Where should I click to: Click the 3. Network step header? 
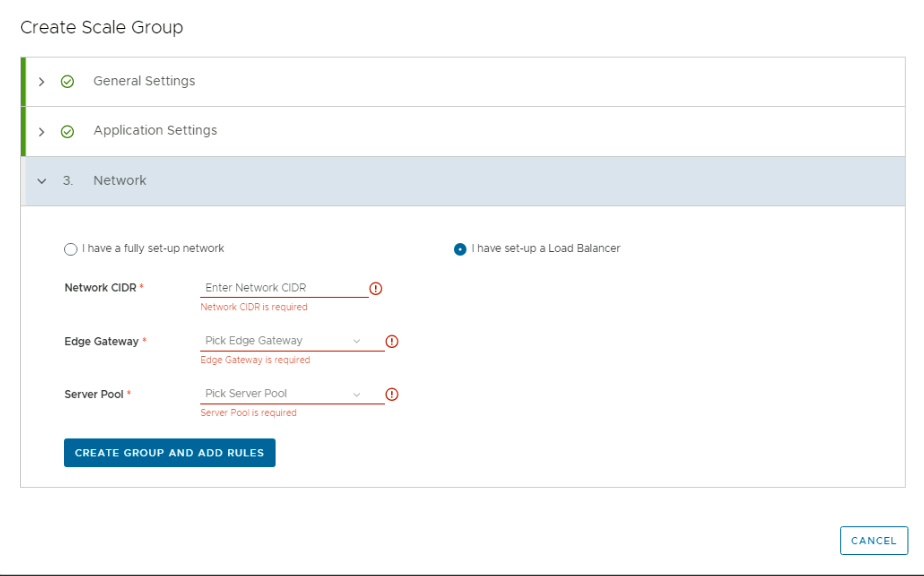119,181
